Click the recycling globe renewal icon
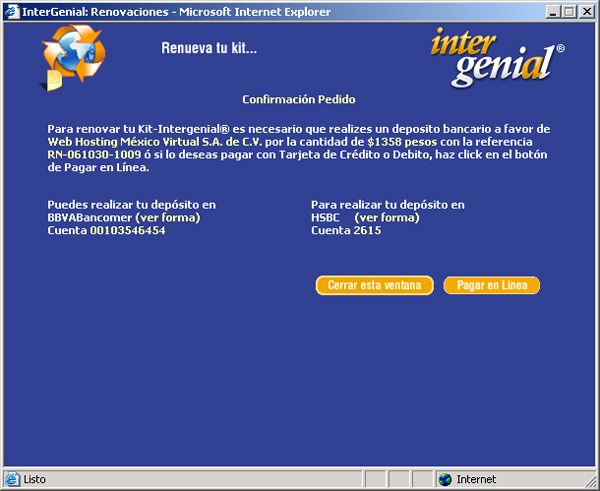 coord(73,57)
